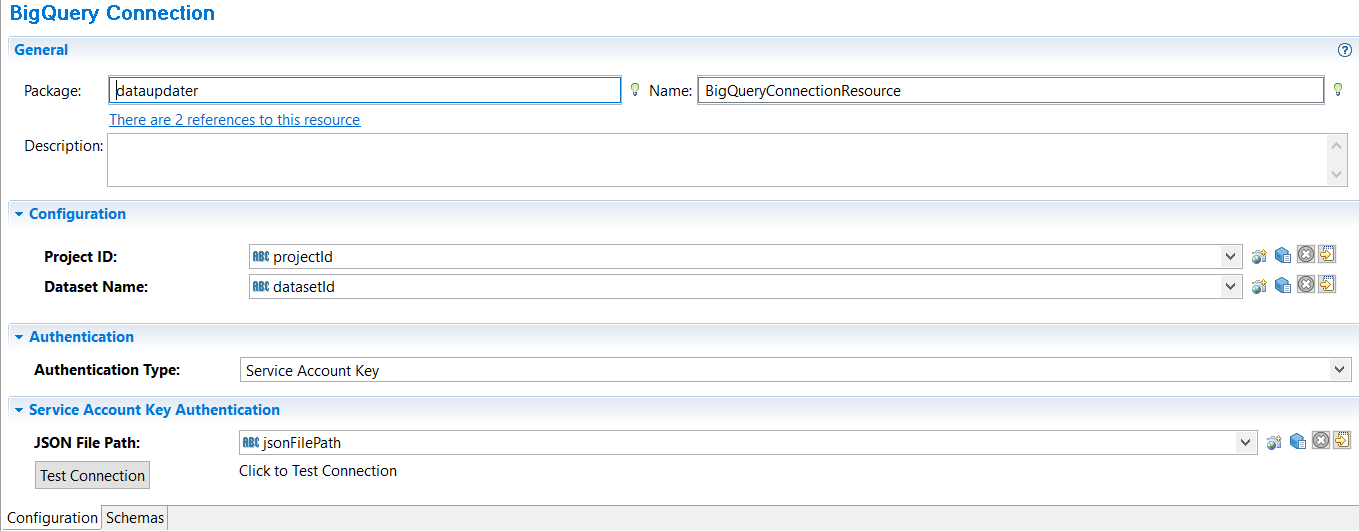Open the Dataset Name dropdown arrow
Screen dimensions: 1359x531
pyautogui.click(x=1232, y=287)
